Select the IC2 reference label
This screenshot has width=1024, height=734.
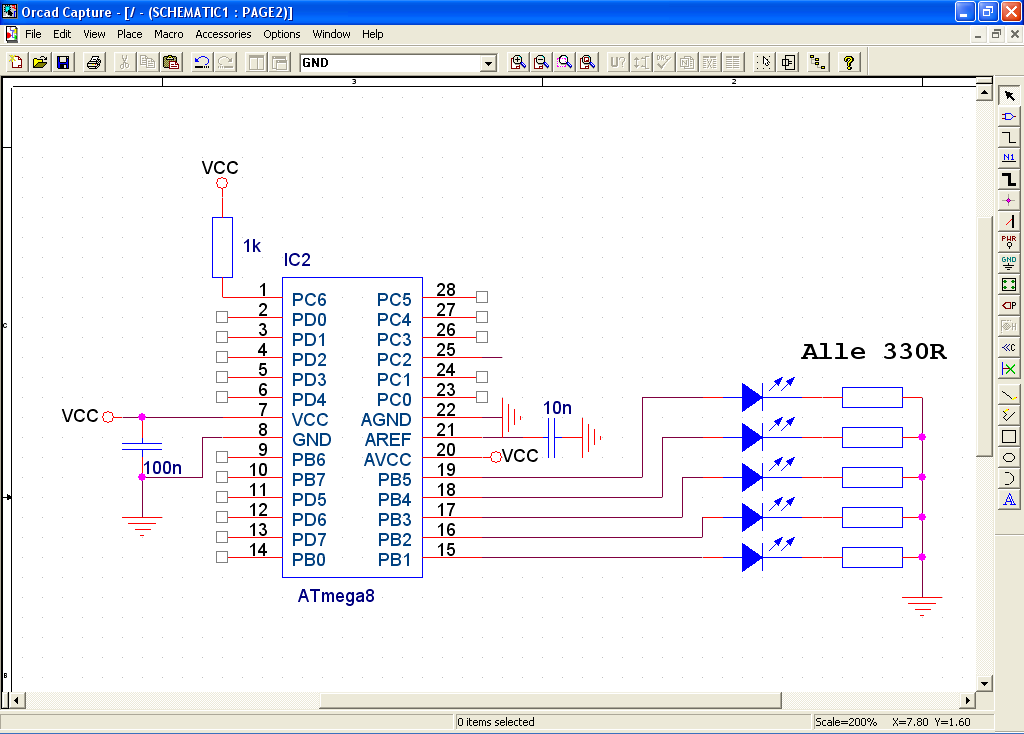[x=297, y=260]
